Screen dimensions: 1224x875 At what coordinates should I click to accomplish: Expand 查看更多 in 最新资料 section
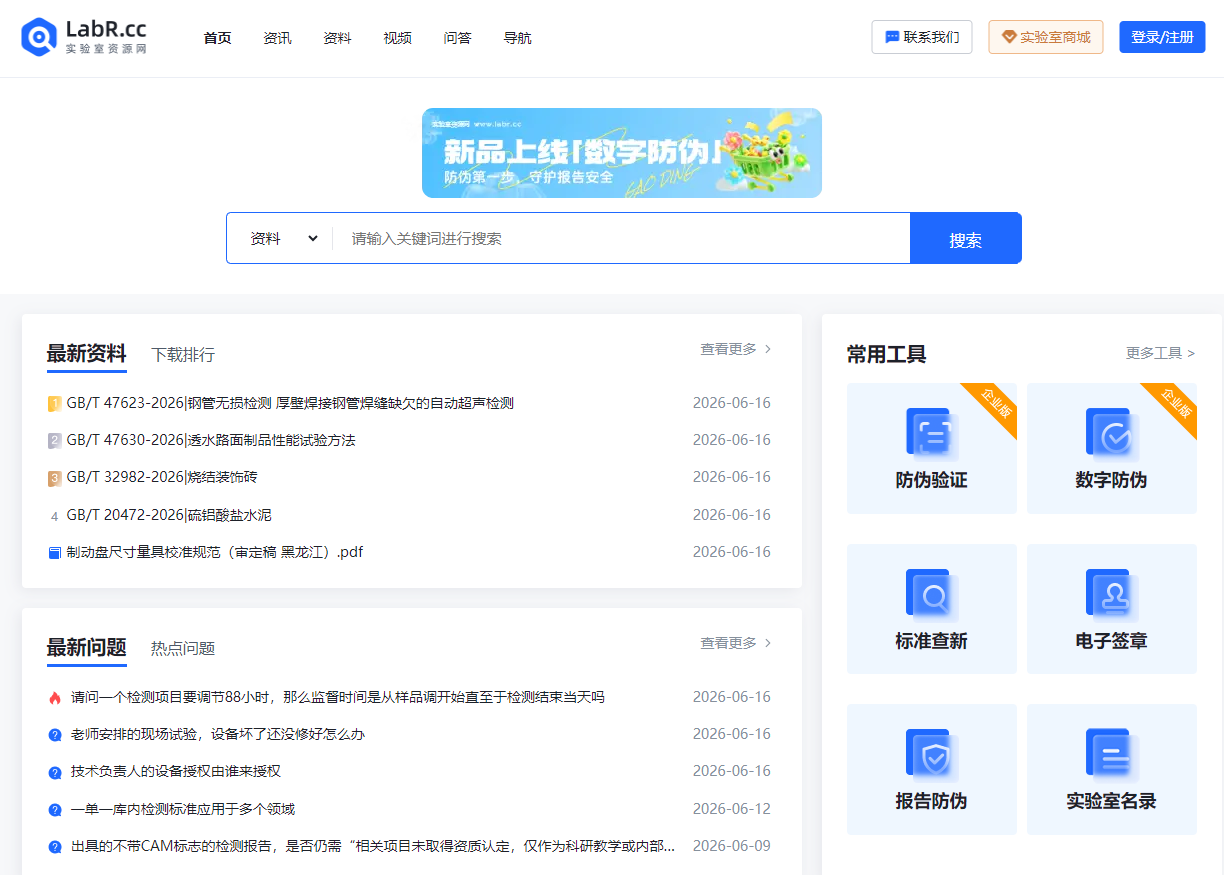736,349
